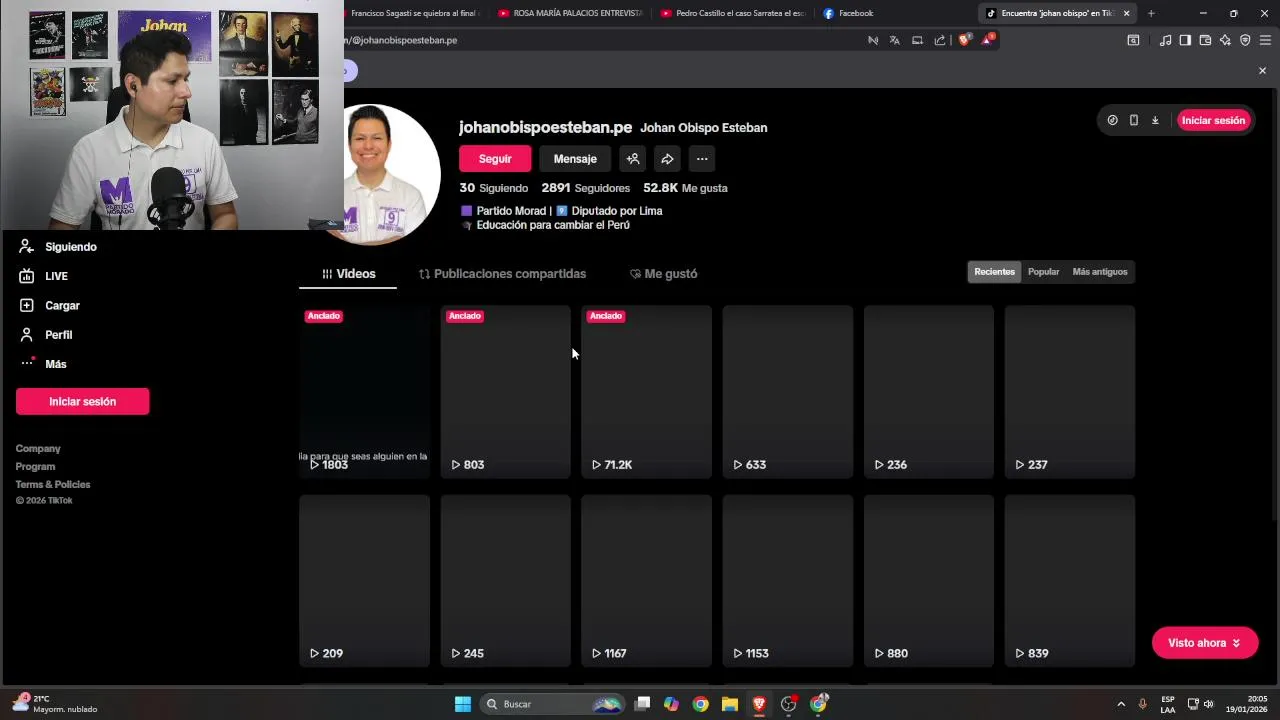The image size is (1280, 720).
Task: Click sidebar pink Iniciar sesión button
Action: pos(82,401)
